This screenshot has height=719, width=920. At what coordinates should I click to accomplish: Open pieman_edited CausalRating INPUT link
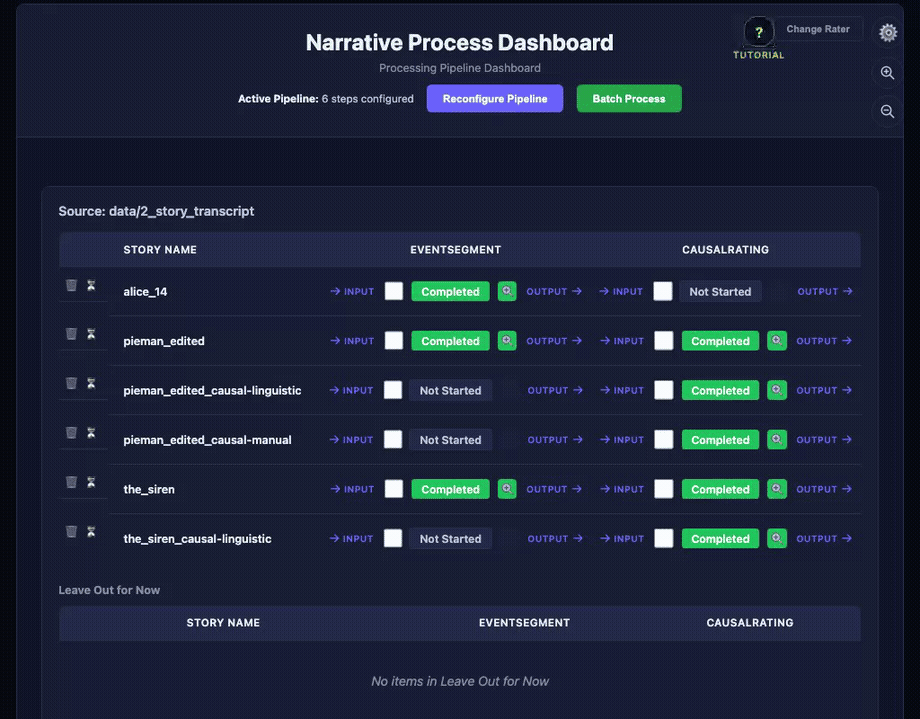point(622,340)
